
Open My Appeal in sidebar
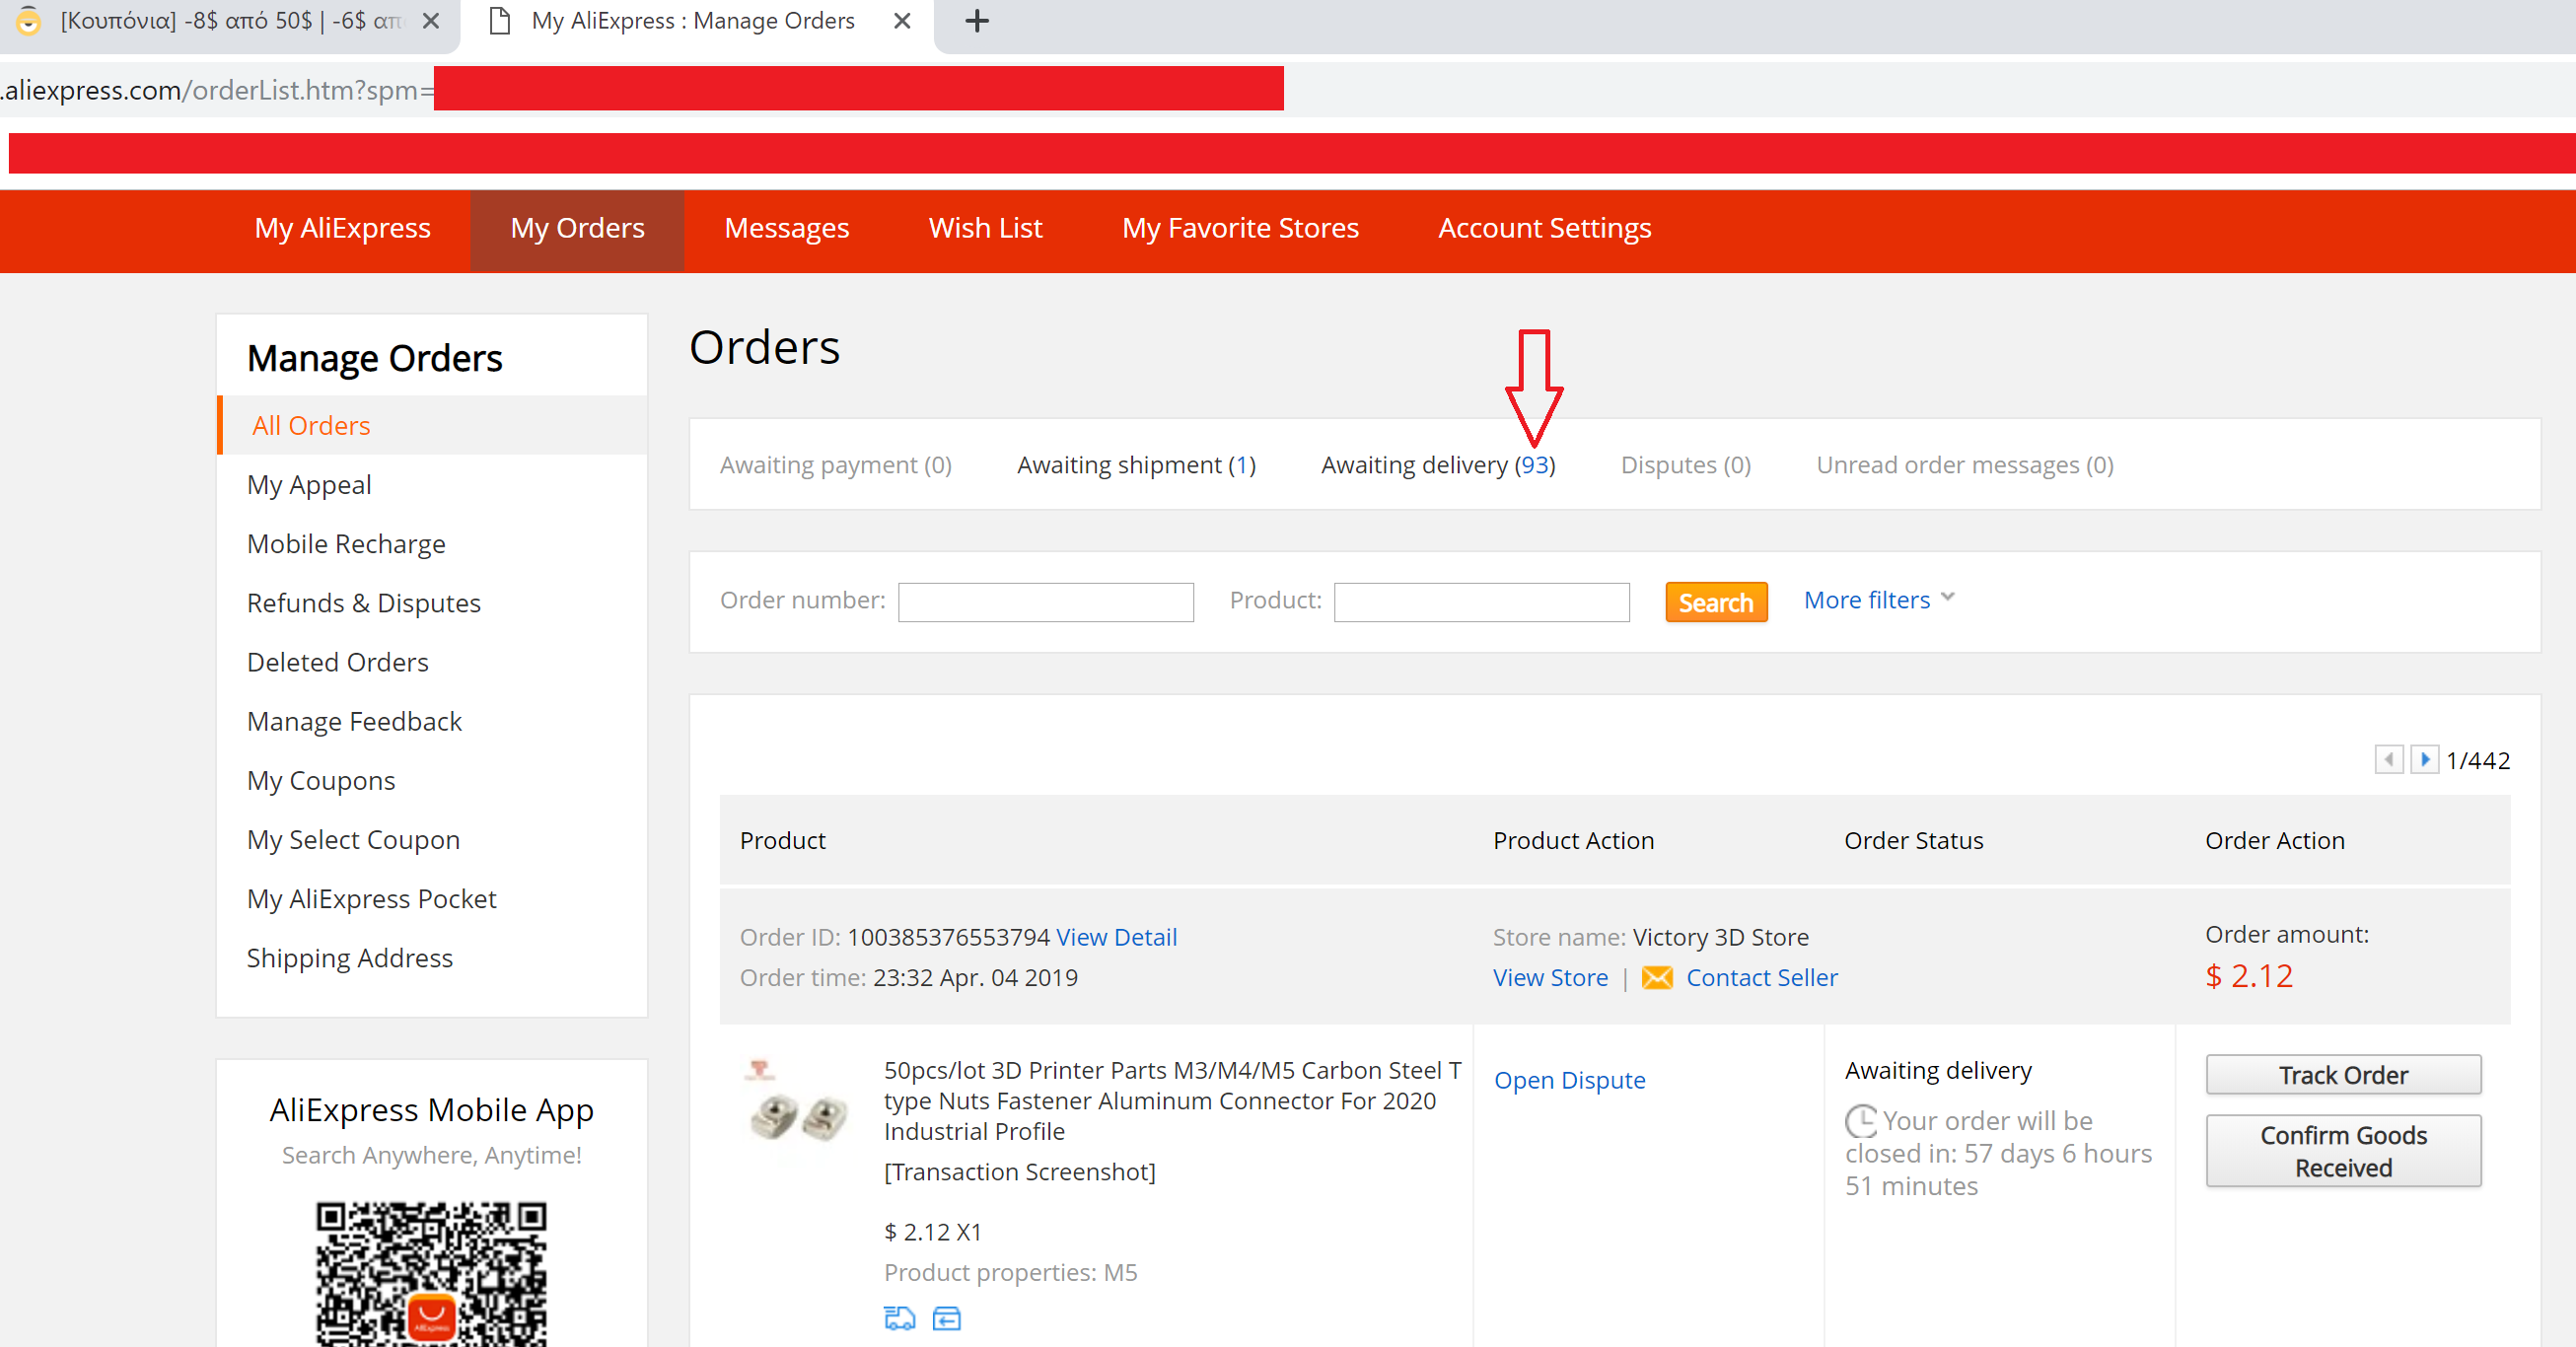coord(309,485)
